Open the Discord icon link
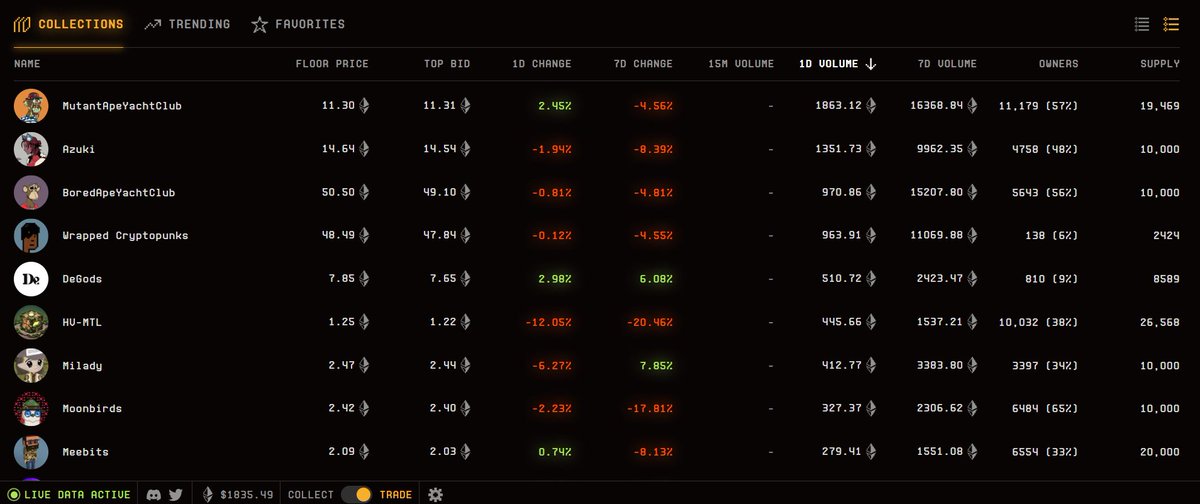The width and height of the screenshot is (1200, 504). click(154, 494)
